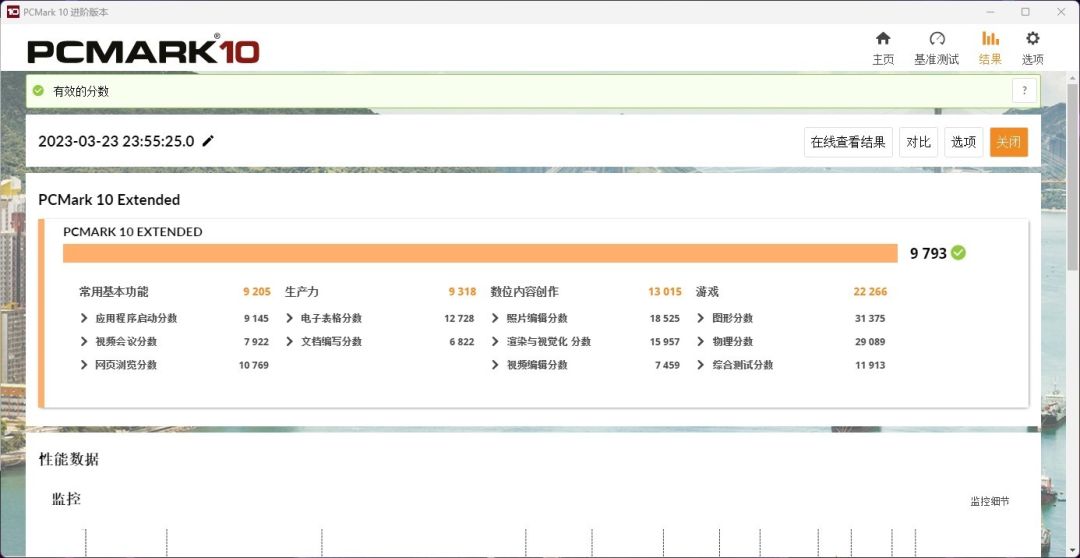Click the value 10 769 for 网页浏览分数

253,365
